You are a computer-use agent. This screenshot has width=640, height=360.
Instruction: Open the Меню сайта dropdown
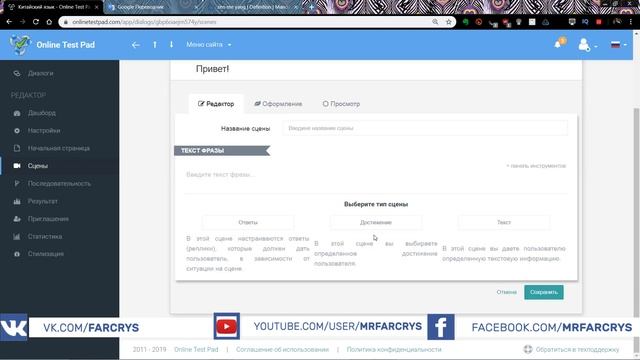tap(209, 44)
